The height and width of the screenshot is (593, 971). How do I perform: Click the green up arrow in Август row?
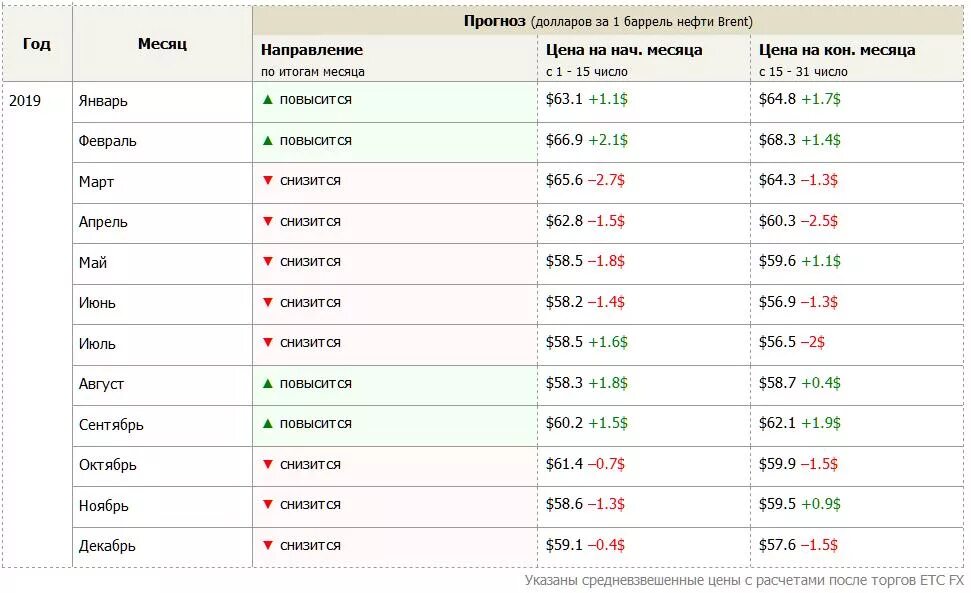click(x=267, y=384)
